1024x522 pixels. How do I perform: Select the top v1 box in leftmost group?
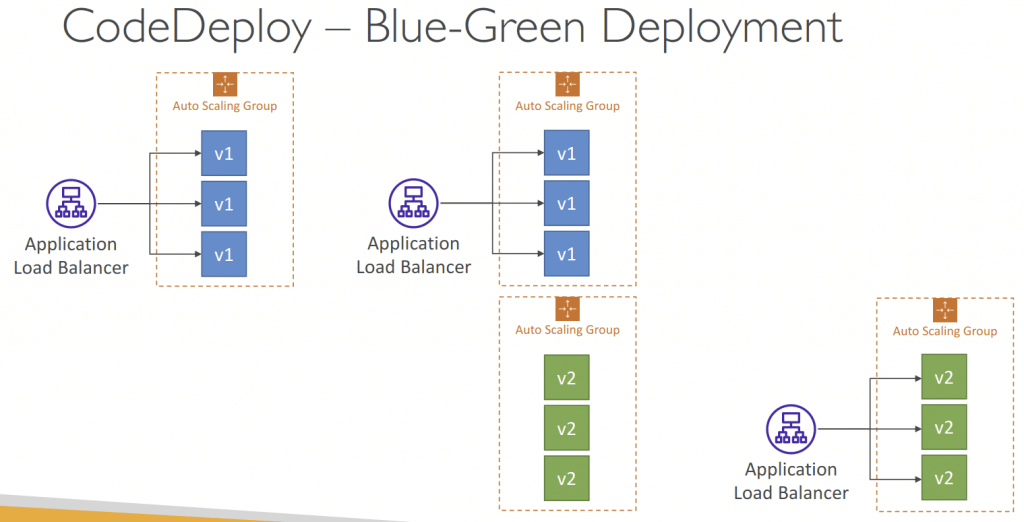224,153
